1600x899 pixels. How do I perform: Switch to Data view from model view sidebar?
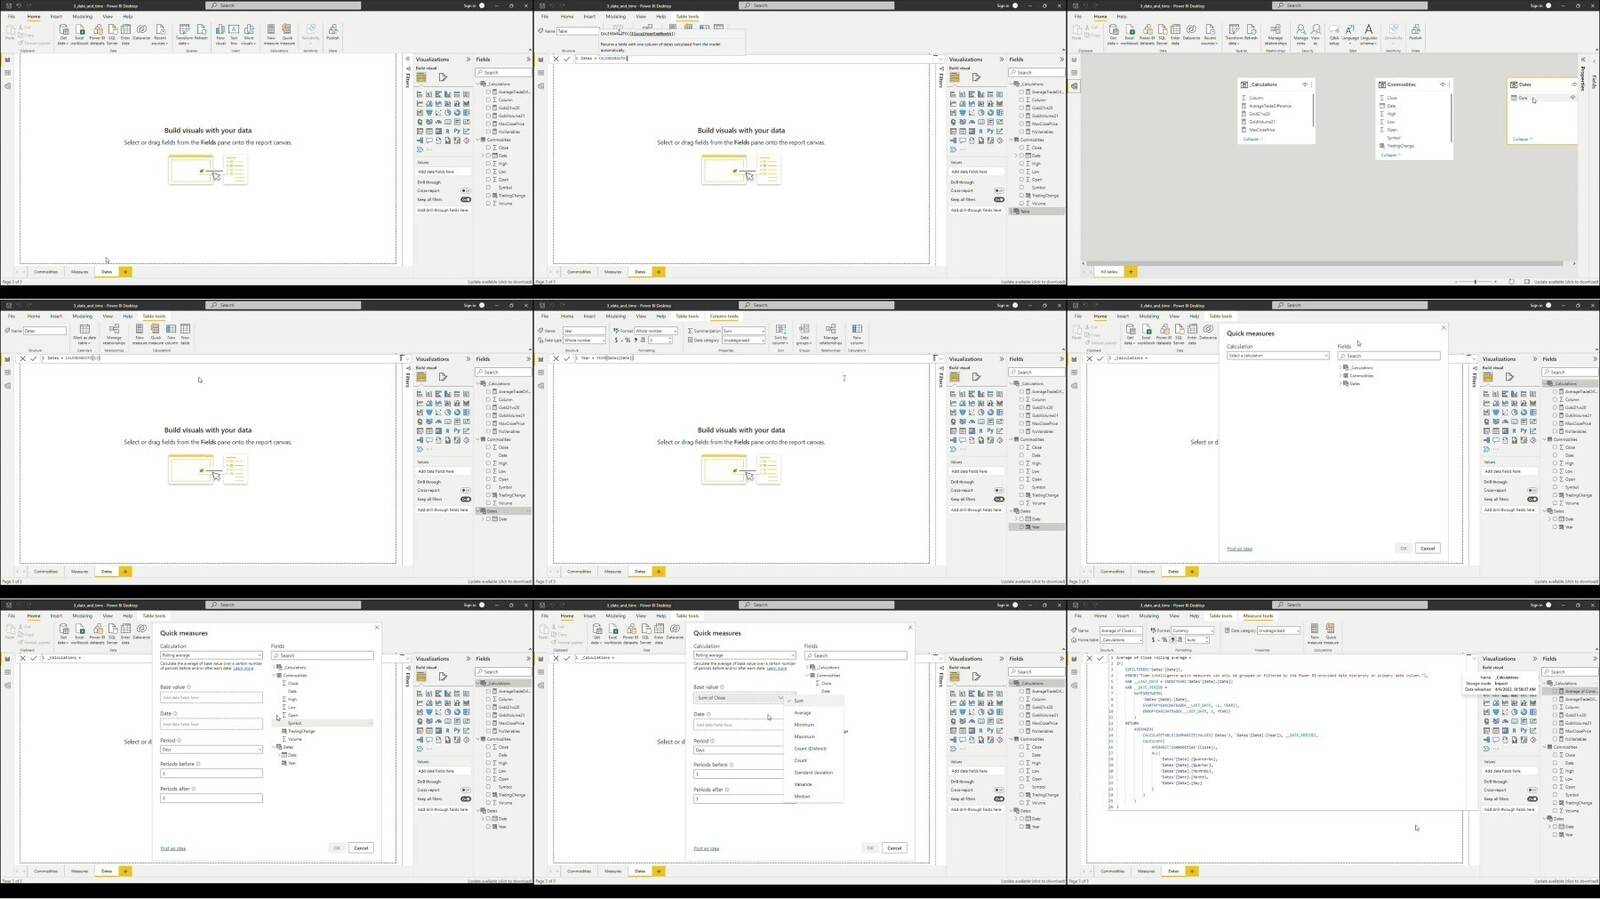click(x=1074, y=73)
